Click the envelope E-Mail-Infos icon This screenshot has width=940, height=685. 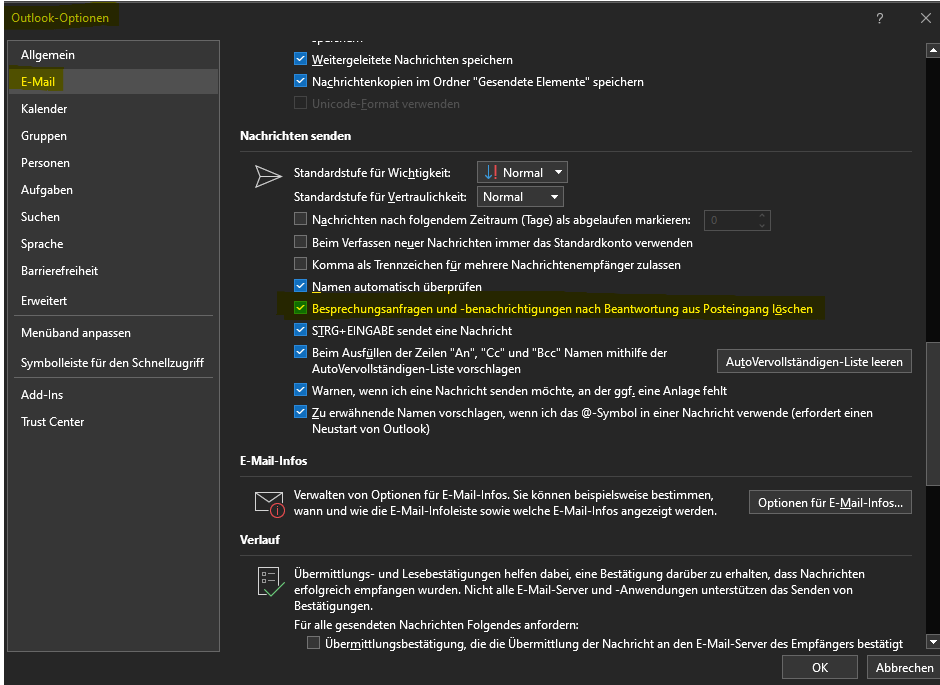pos(269,503)
